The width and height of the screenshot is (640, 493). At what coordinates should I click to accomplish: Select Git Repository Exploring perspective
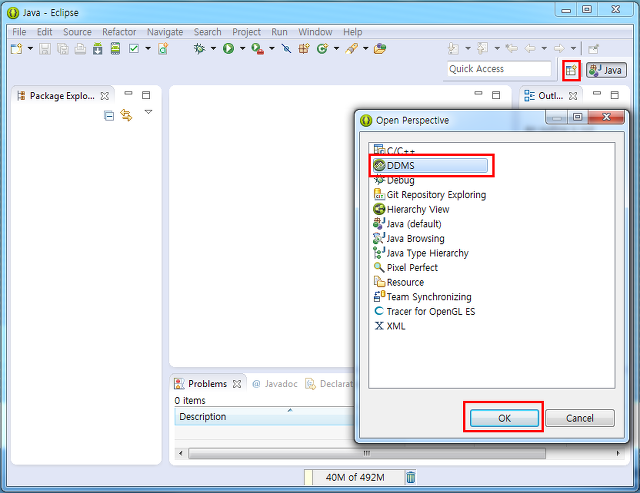(430, 195)
